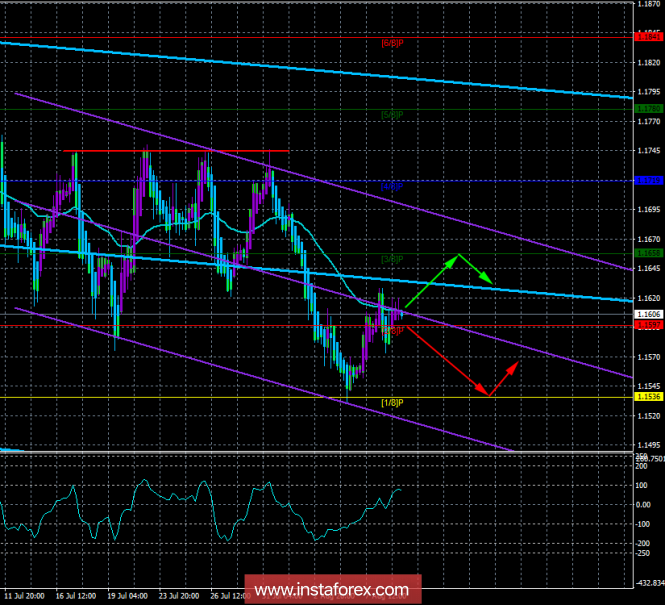Click the 1.1870 price scale label

coord(648,5)
